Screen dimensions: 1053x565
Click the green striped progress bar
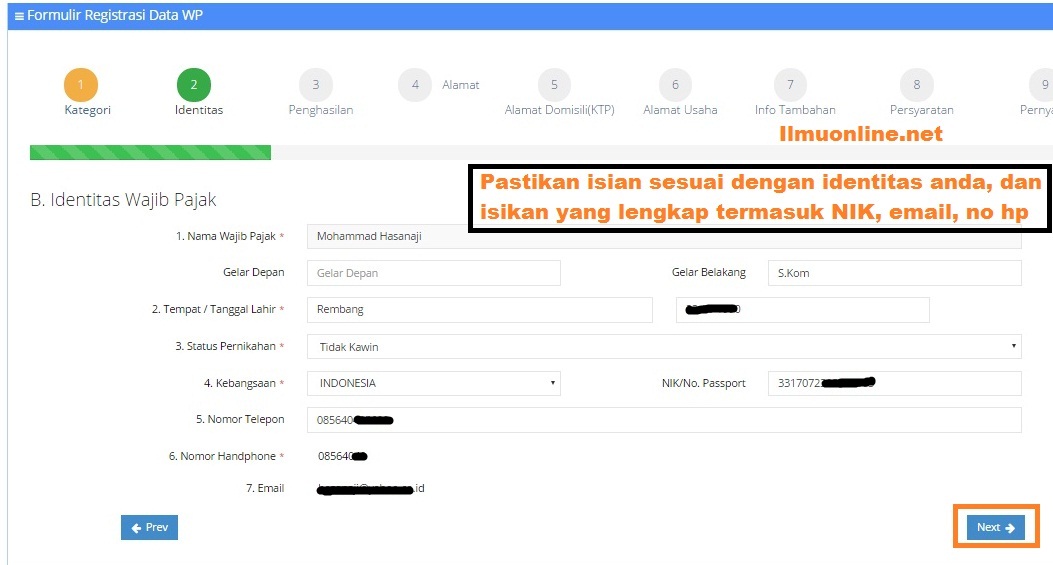[150, 153]
